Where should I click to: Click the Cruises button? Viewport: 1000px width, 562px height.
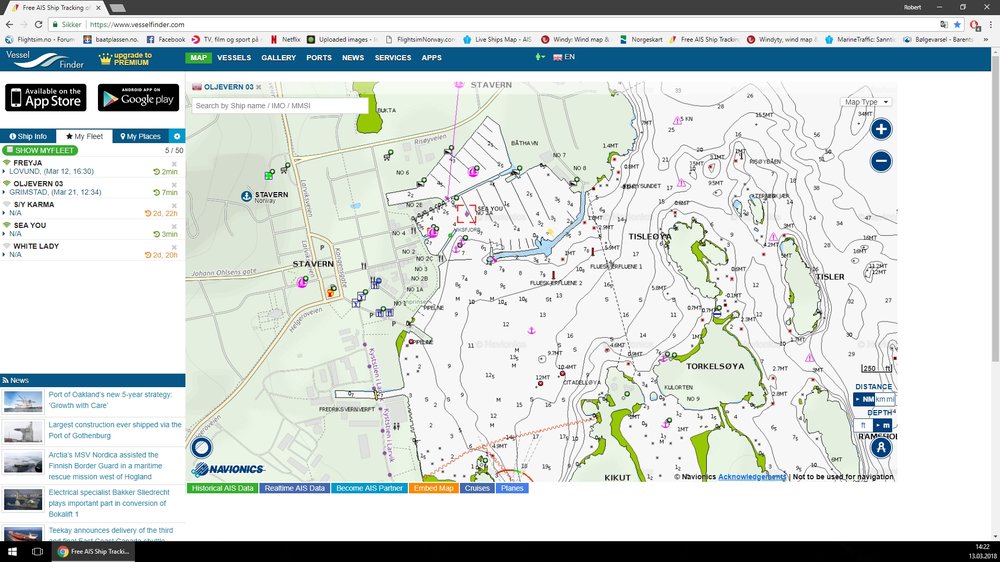coord(477,488)
